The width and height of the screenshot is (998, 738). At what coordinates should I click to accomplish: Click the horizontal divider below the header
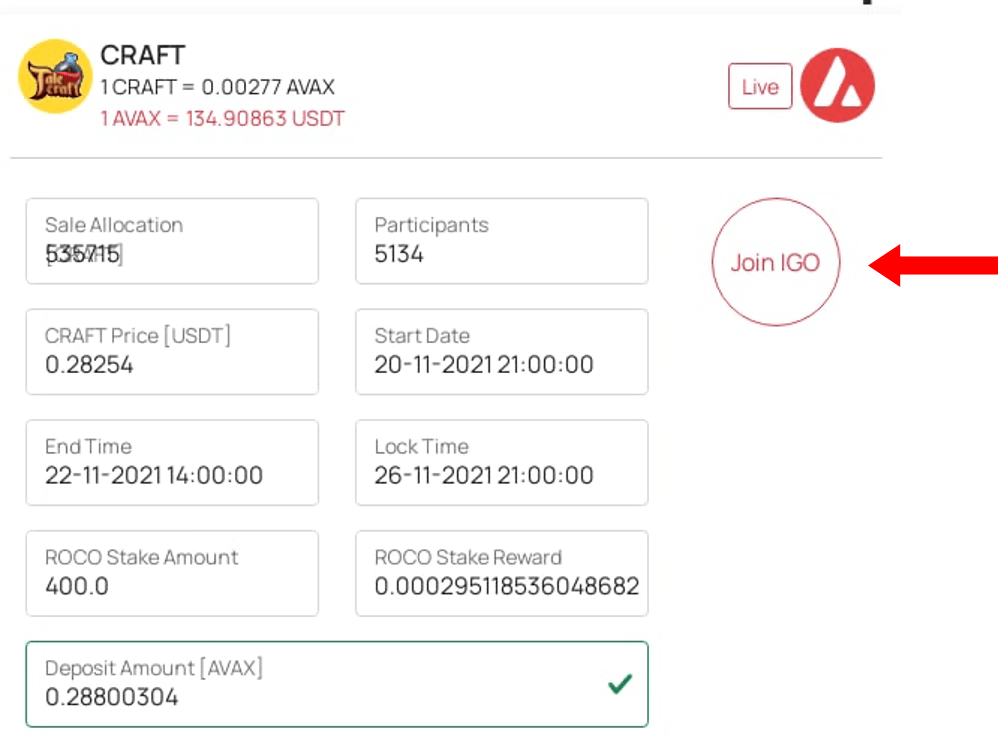pos(446,158)
